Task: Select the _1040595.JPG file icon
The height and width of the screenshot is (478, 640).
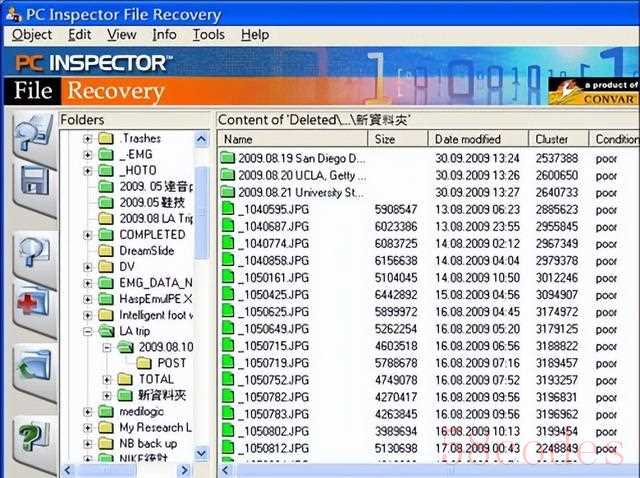Action: (227, 210)
